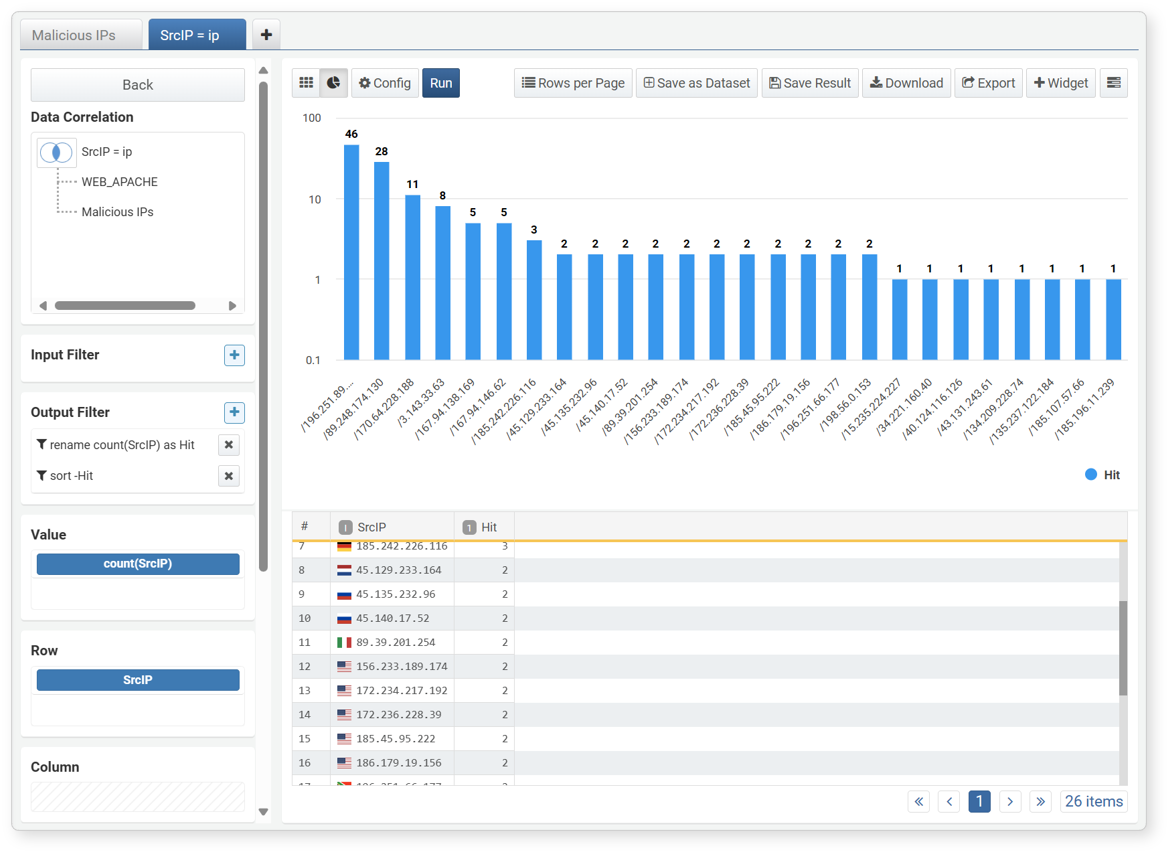
Task: Select row 89.39.201.254
Action: point(705,642)
